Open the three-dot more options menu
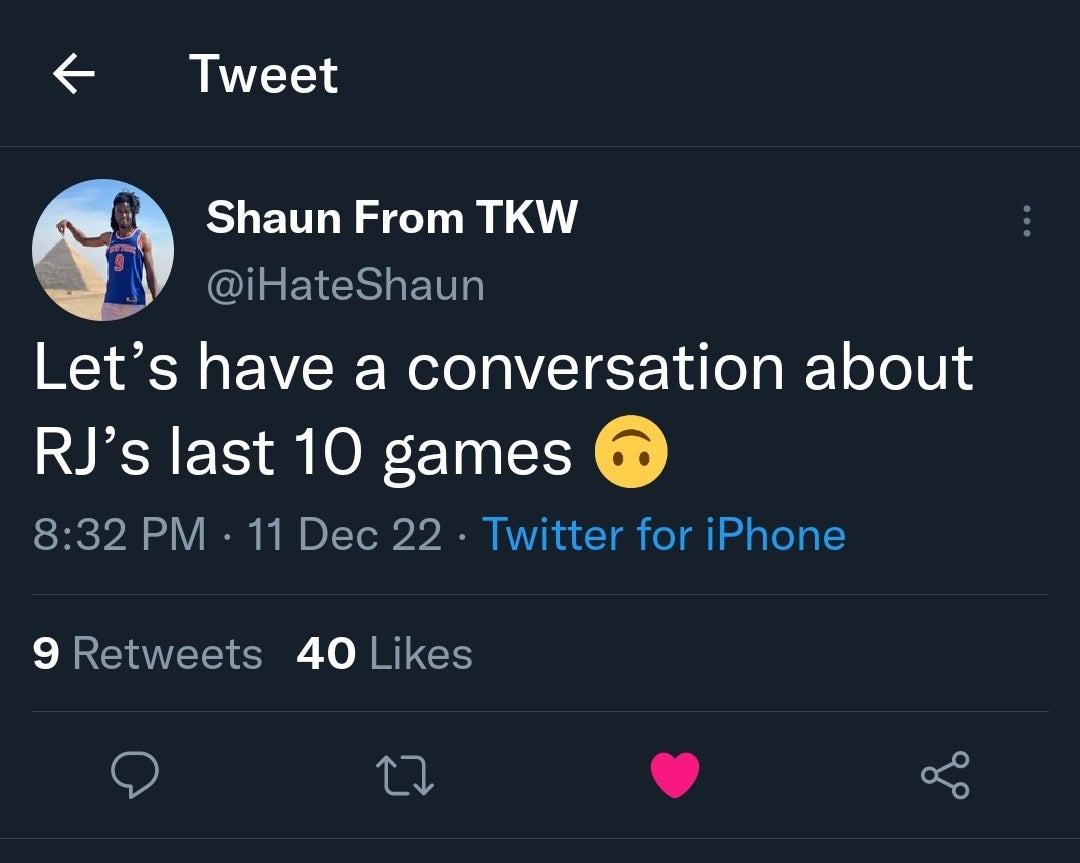The image size is (1080, 863). tap(1026, 221)
